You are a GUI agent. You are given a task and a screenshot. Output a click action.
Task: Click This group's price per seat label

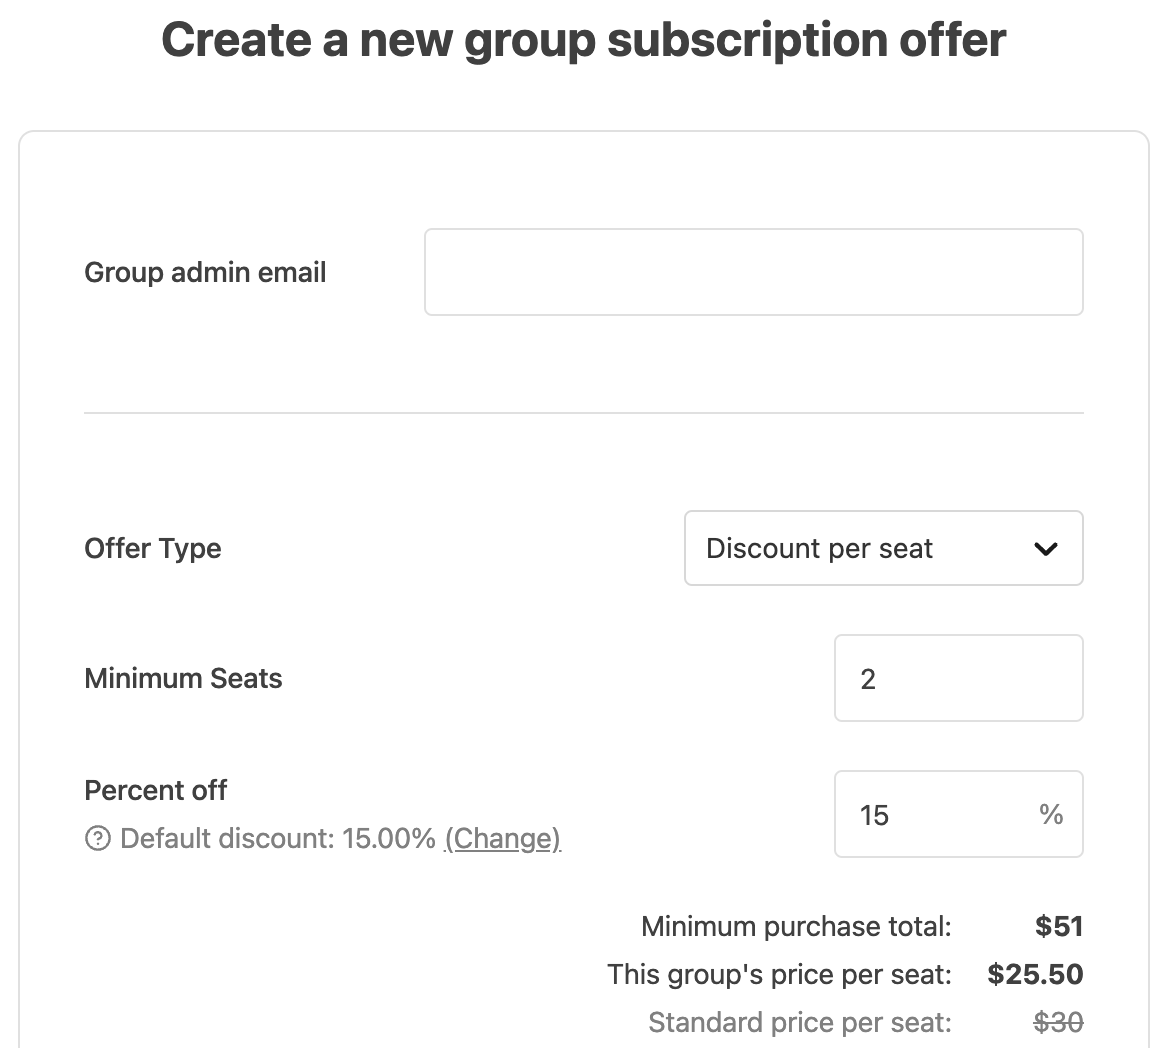779,974
